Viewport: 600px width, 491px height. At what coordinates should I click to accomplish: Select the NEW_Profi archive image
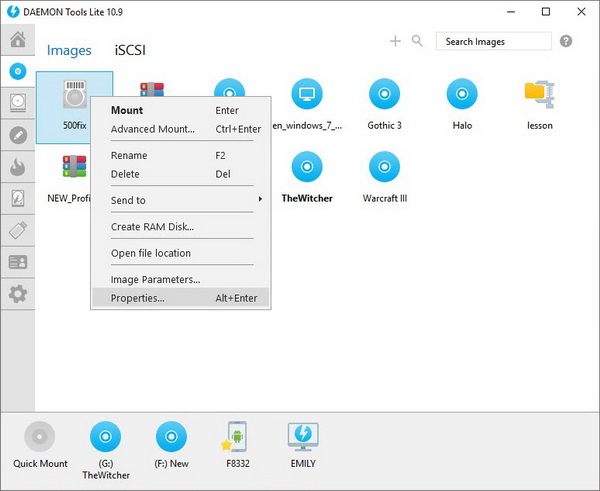[75, 166]
